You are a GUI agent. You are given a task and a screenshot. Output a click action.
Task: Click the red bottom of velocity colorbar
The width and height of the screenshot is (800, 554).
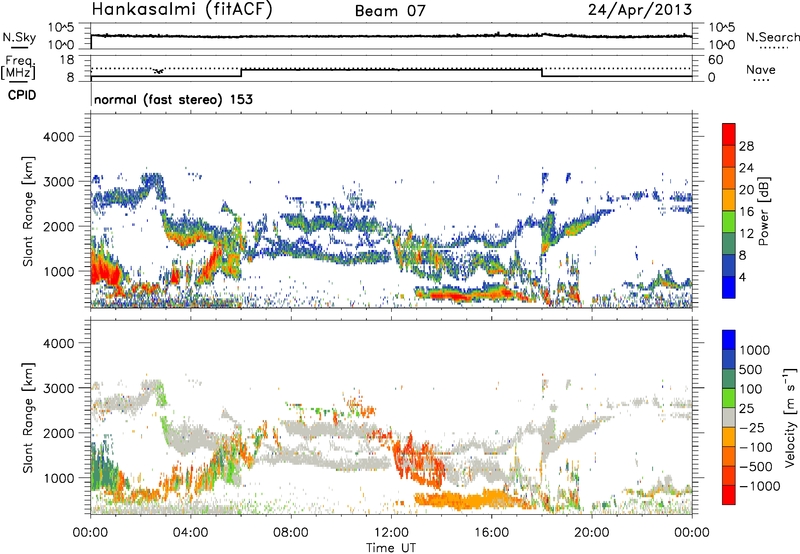pos(729,495)
